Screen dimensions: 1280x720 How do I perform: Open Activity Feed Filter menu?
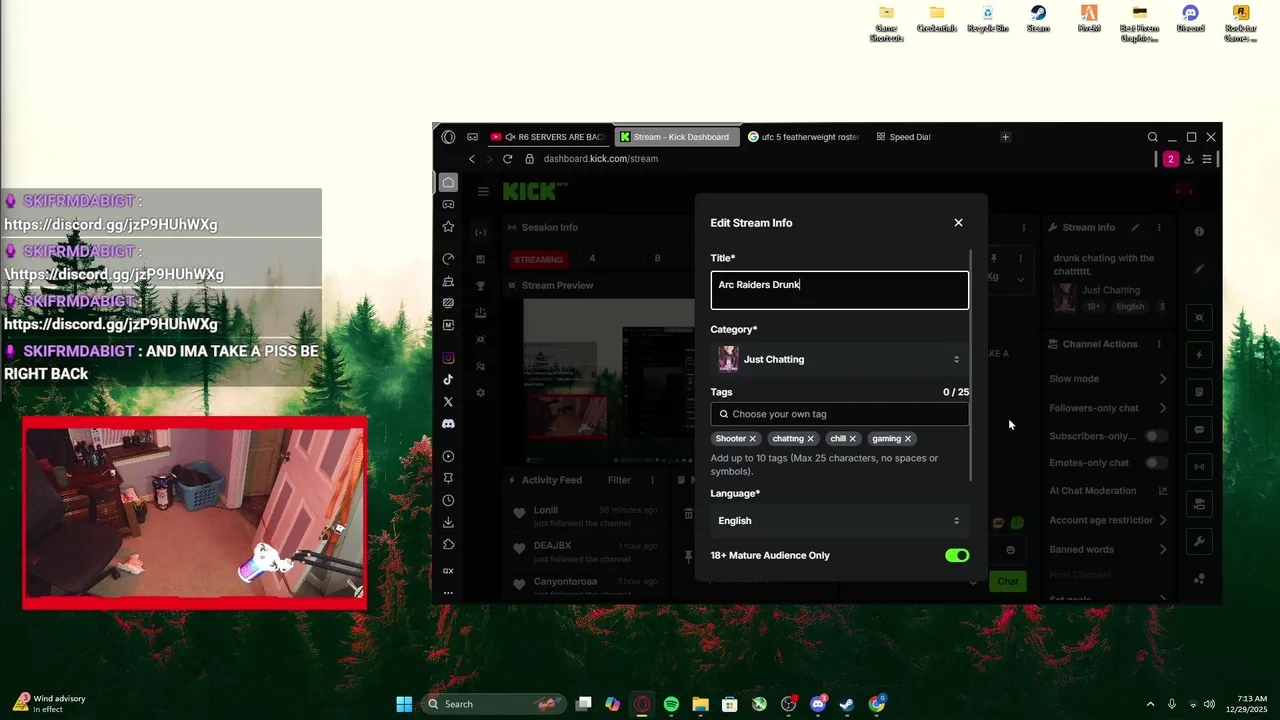click(619, 480)
